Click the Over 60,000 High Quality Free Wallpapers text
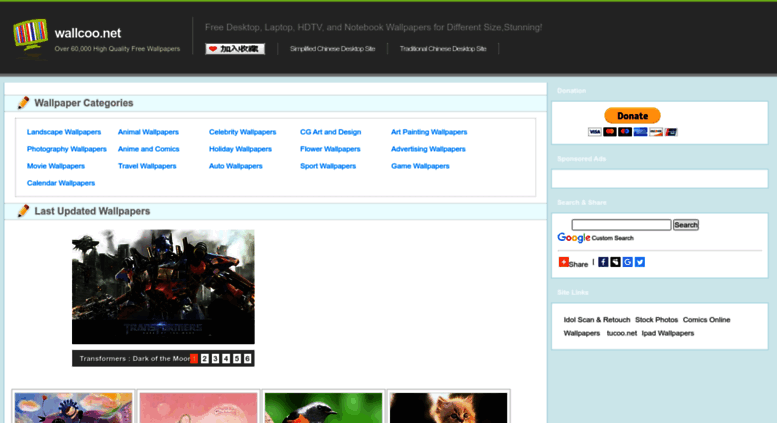Viewport: 777px width, 423px height. pos(117,49)
